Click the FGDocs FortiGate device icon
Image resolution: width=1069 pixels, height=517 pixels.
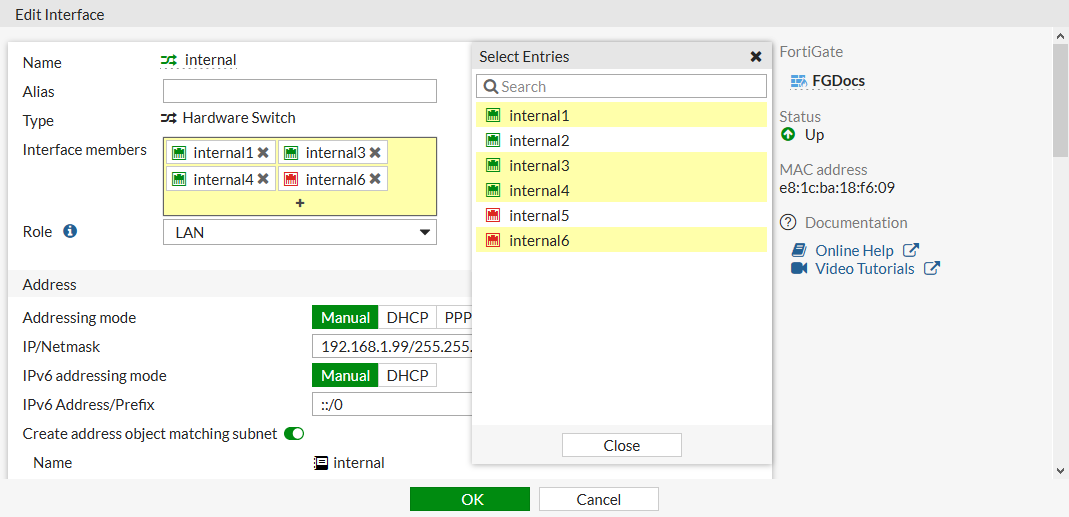tap(798, 81)
